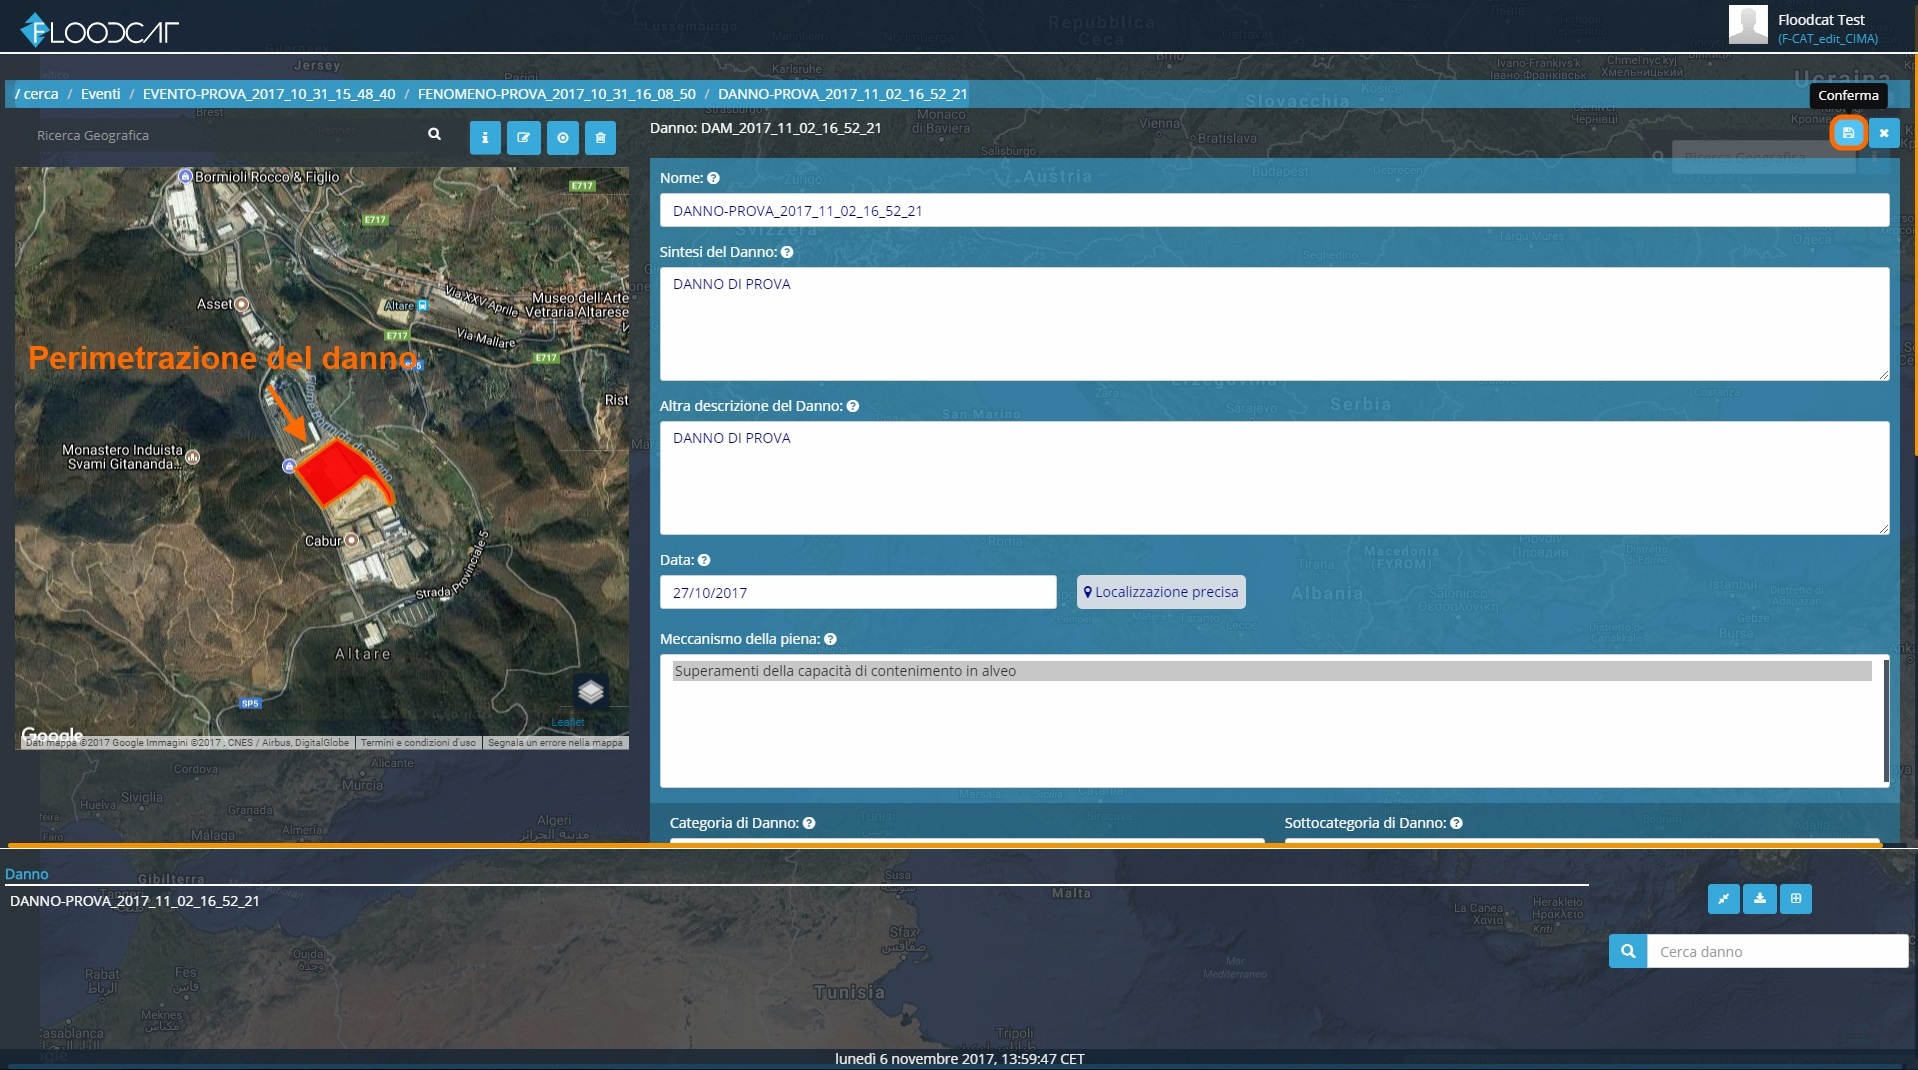Screen dimensions: 1918x1070
Task: Select the Danno tab in bottom panel
Action: [x=27, y=874]
